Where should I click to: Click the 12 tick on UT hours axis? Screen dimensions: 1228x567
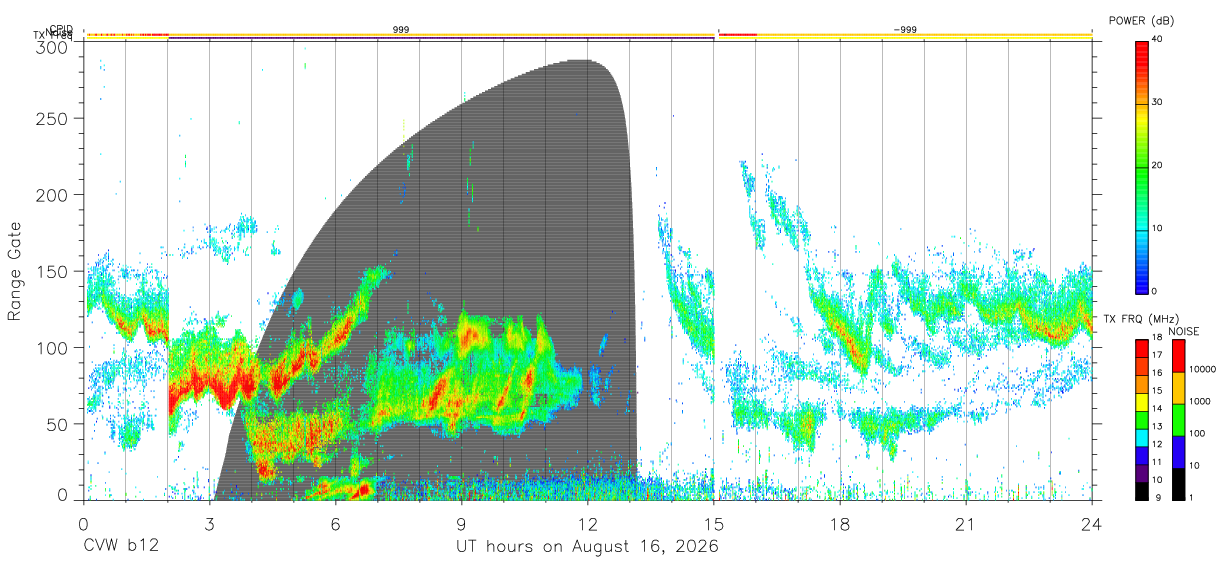(x=588, y=524)
